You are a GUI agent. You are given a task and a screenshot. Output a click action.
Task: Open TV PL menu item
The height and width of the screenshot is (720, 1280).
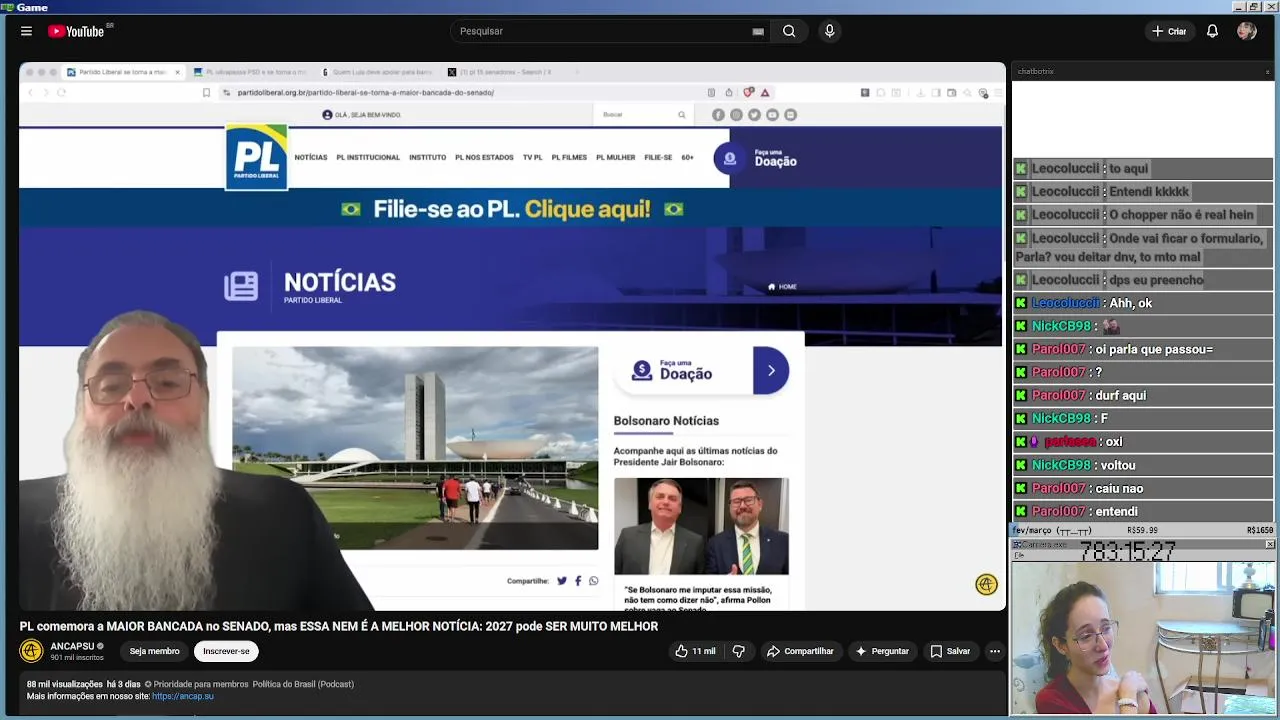click(x=532, y=157)
